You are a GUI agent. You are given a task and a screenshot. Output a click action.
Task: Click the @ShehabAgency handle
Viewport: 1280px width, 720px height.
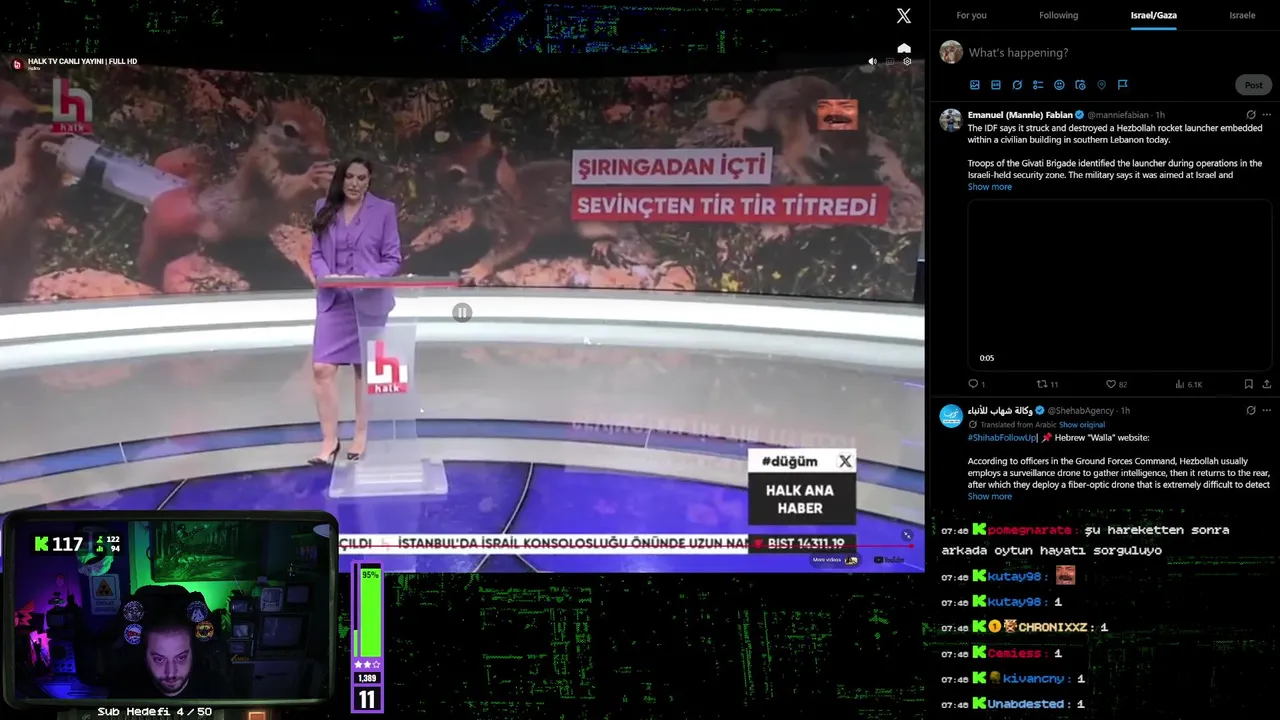click(1082, 411)
